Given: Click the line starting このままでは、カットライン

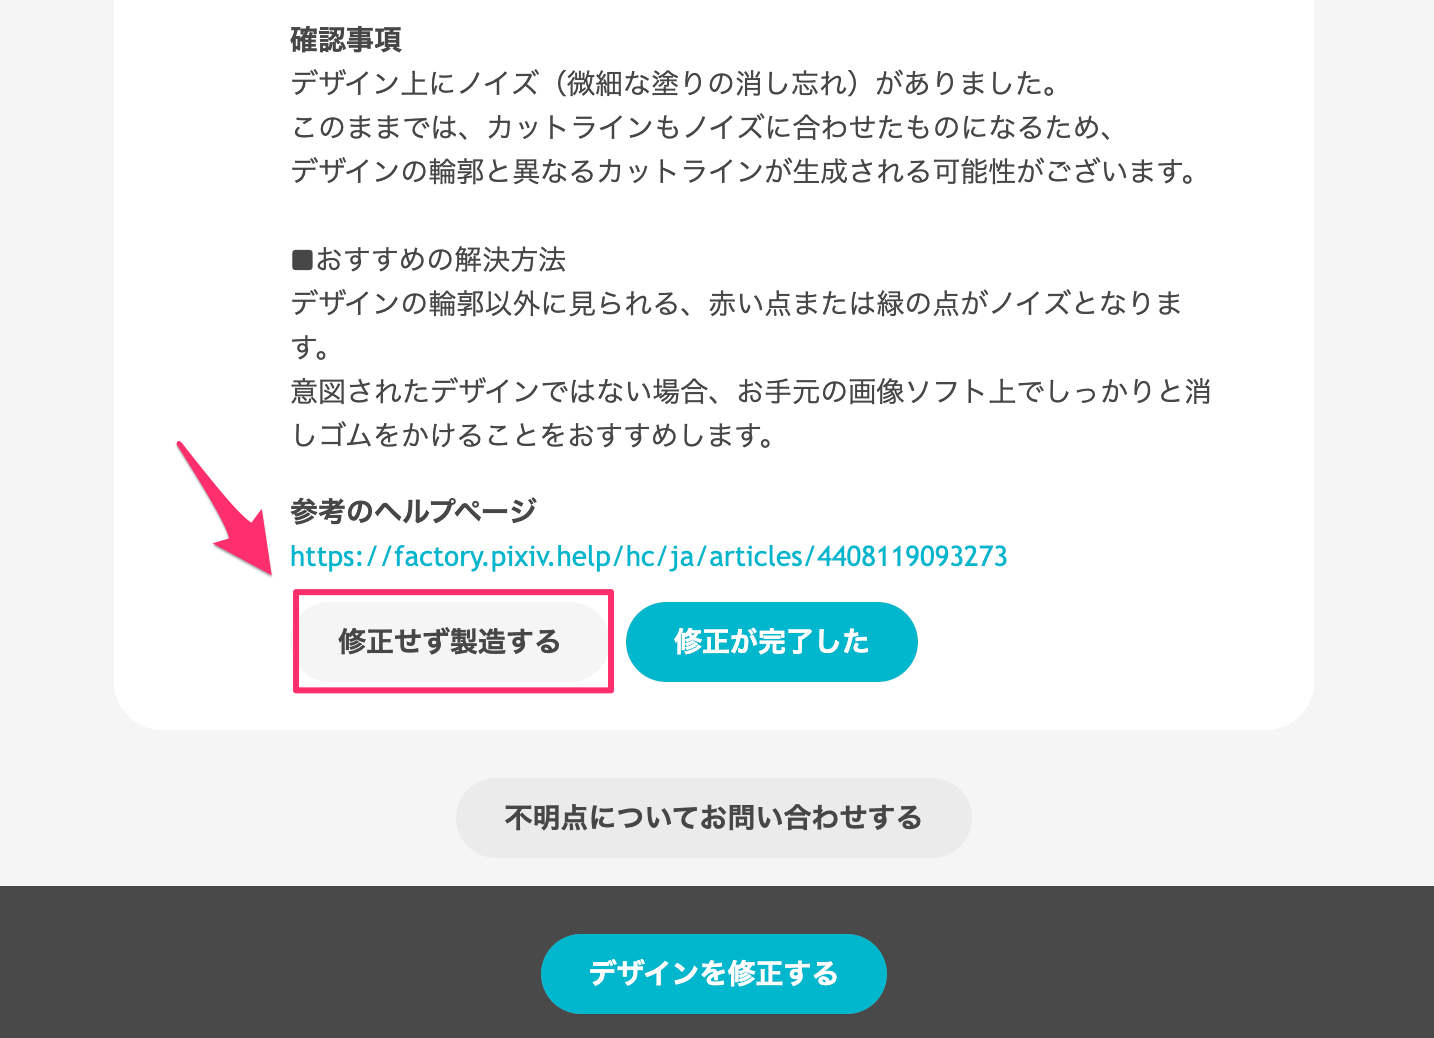Looking at the screenshot, I should pyautogui.click(x=704, y=127).
